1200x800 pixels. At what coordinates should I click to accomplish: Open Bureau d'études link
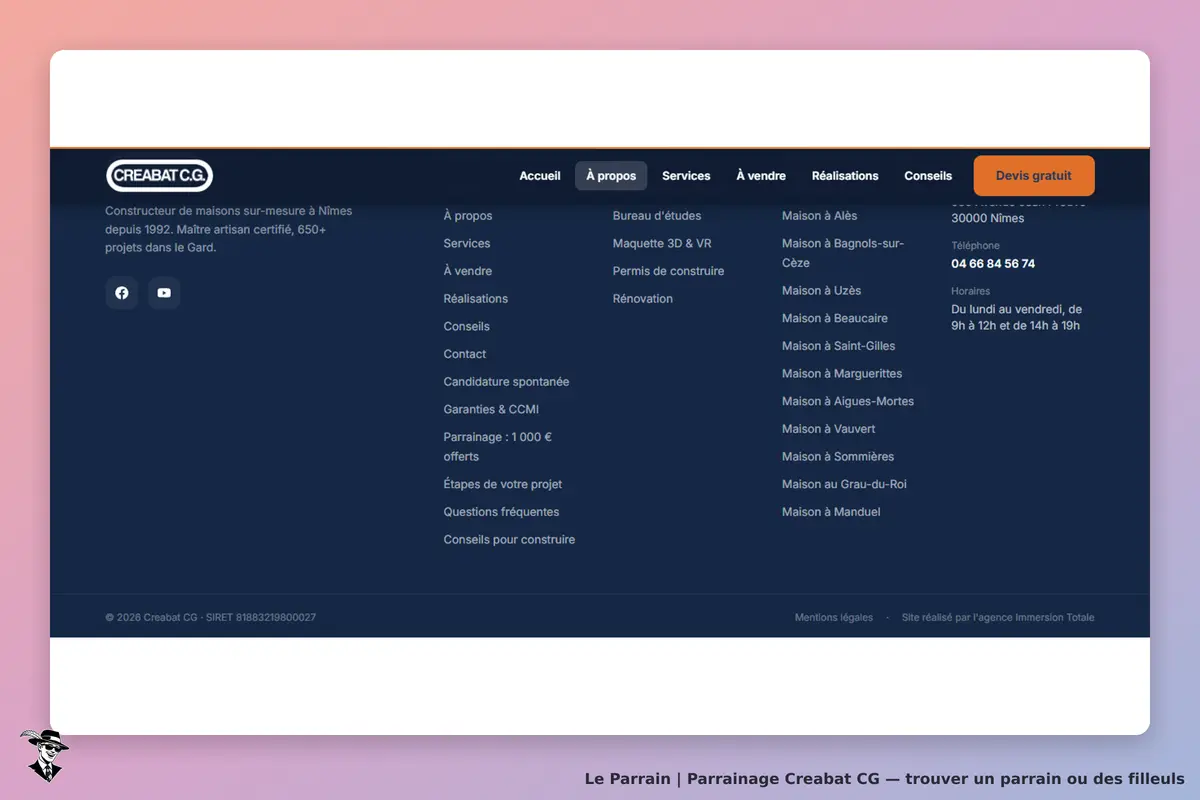point(657,216)
